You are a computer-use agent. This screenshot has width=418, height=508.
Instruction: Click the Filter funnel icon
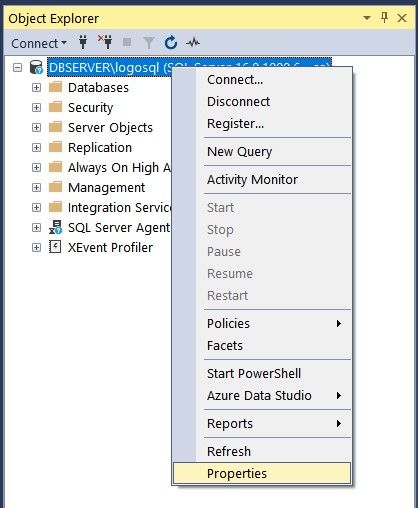[149, 43]
